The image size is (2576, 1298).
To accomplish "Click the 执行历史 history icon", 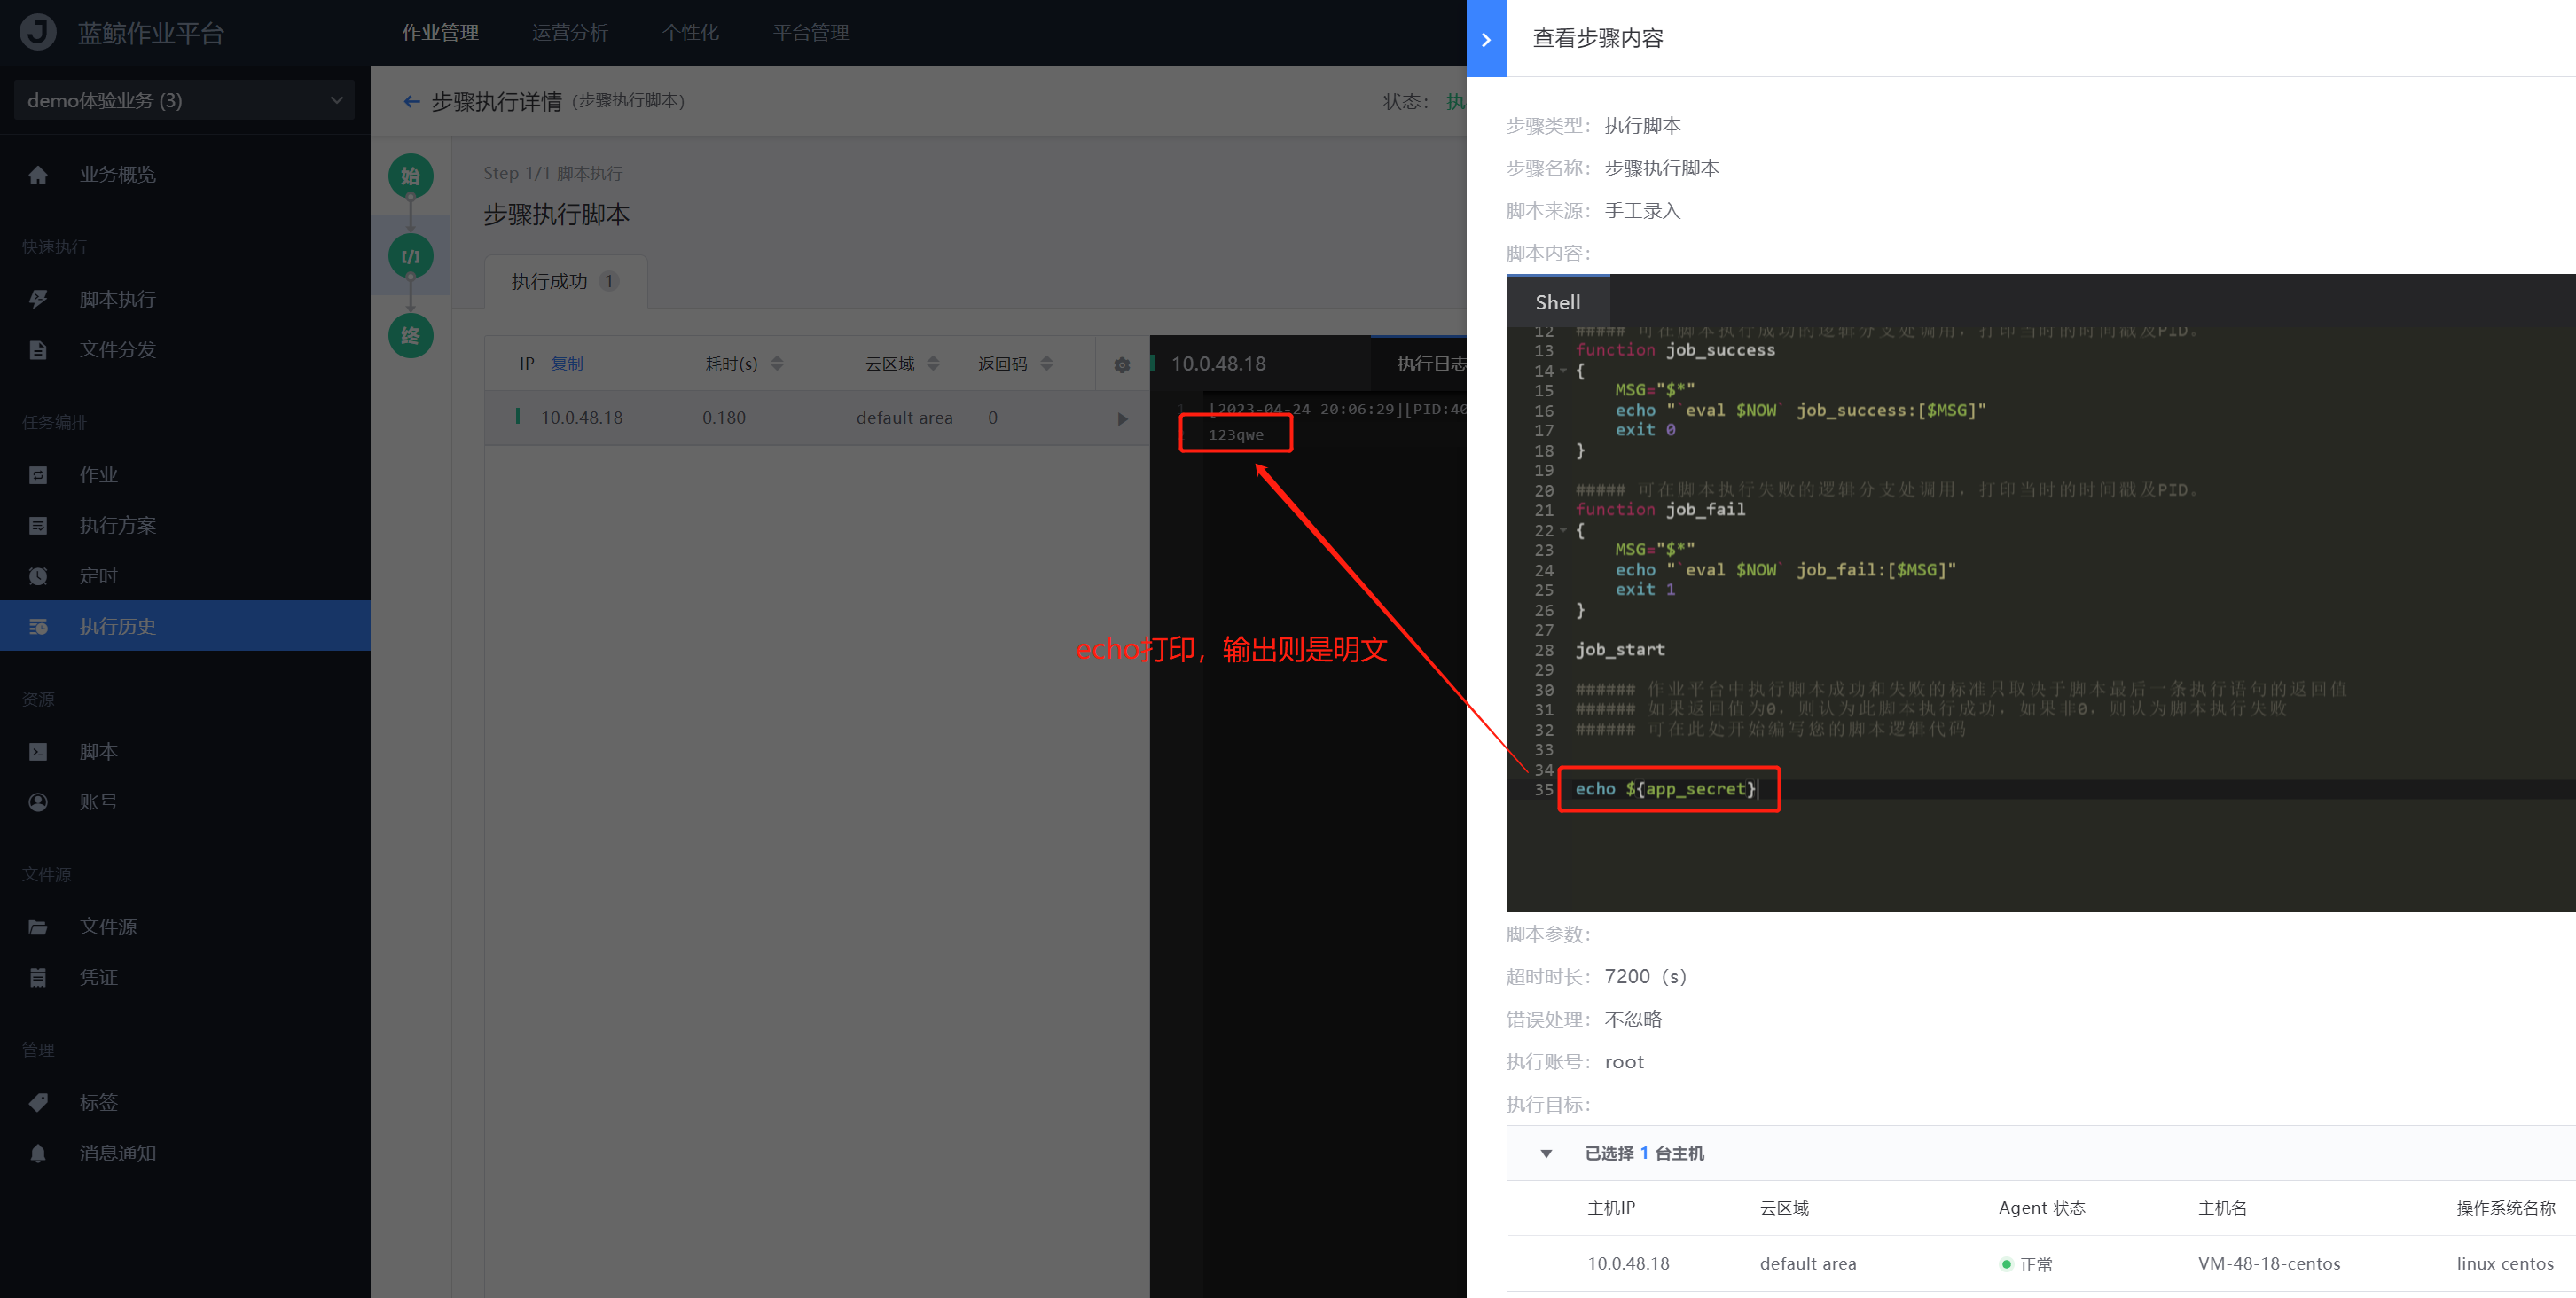I will click(38, 627).
